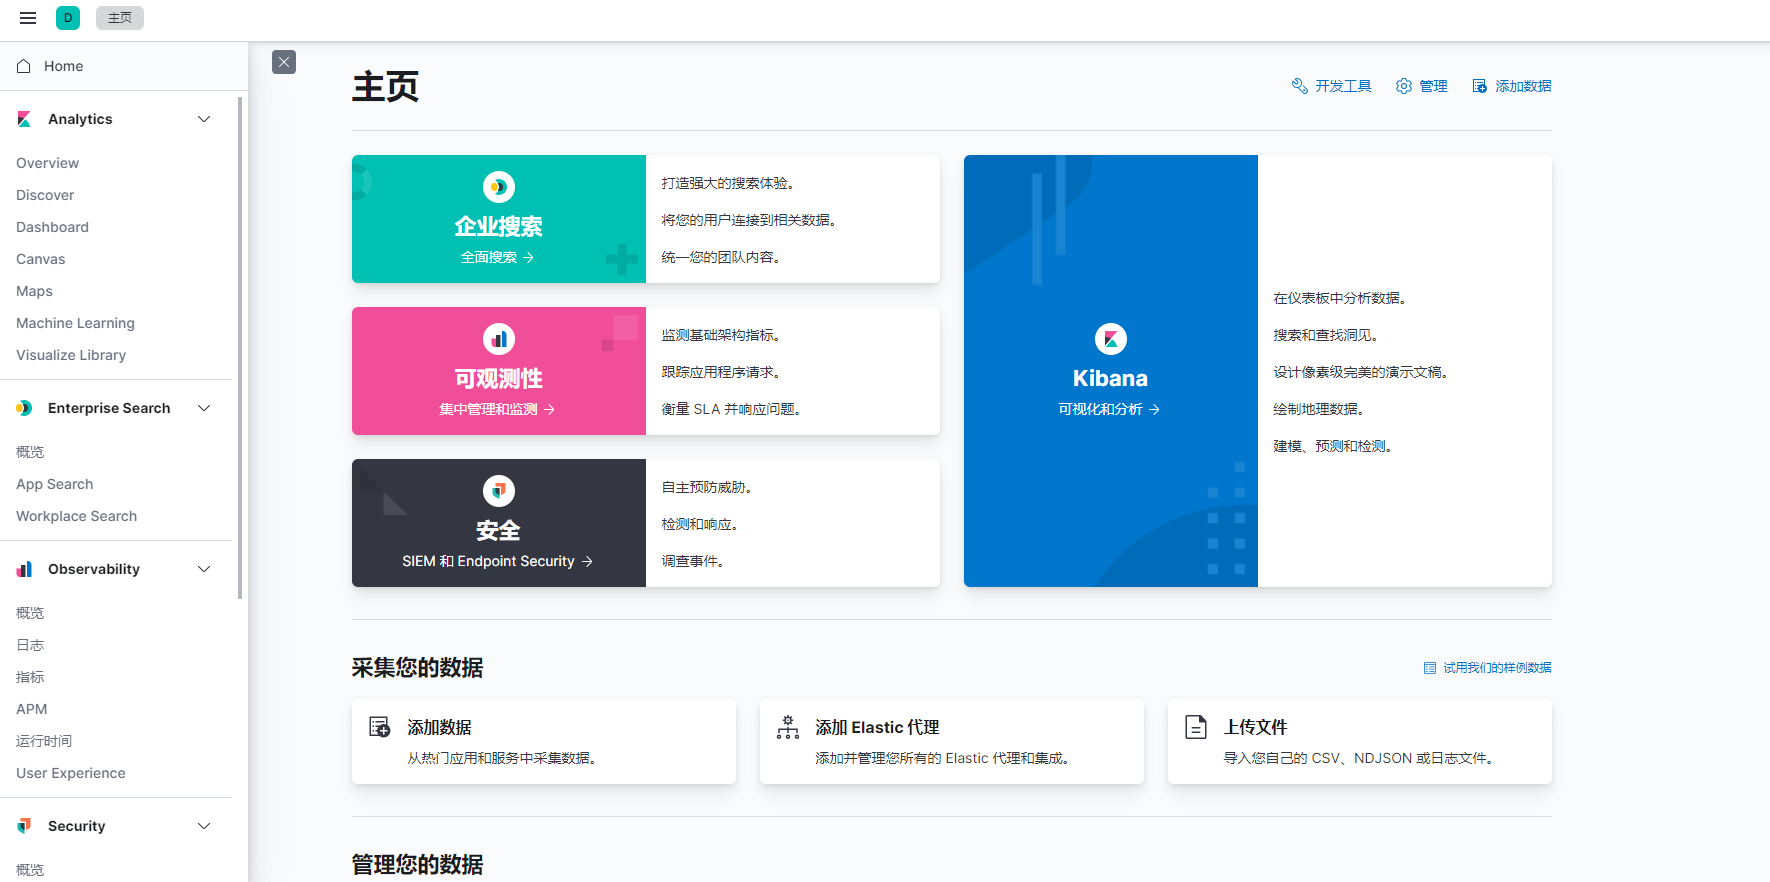
Task: Collapse the Observability section chevron
Action: point(204,569)
